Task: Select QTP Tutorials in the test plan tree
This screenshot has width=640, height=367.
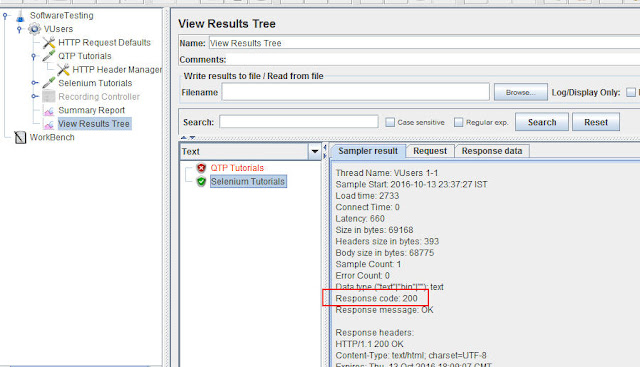Action: (x=85, y=56)
